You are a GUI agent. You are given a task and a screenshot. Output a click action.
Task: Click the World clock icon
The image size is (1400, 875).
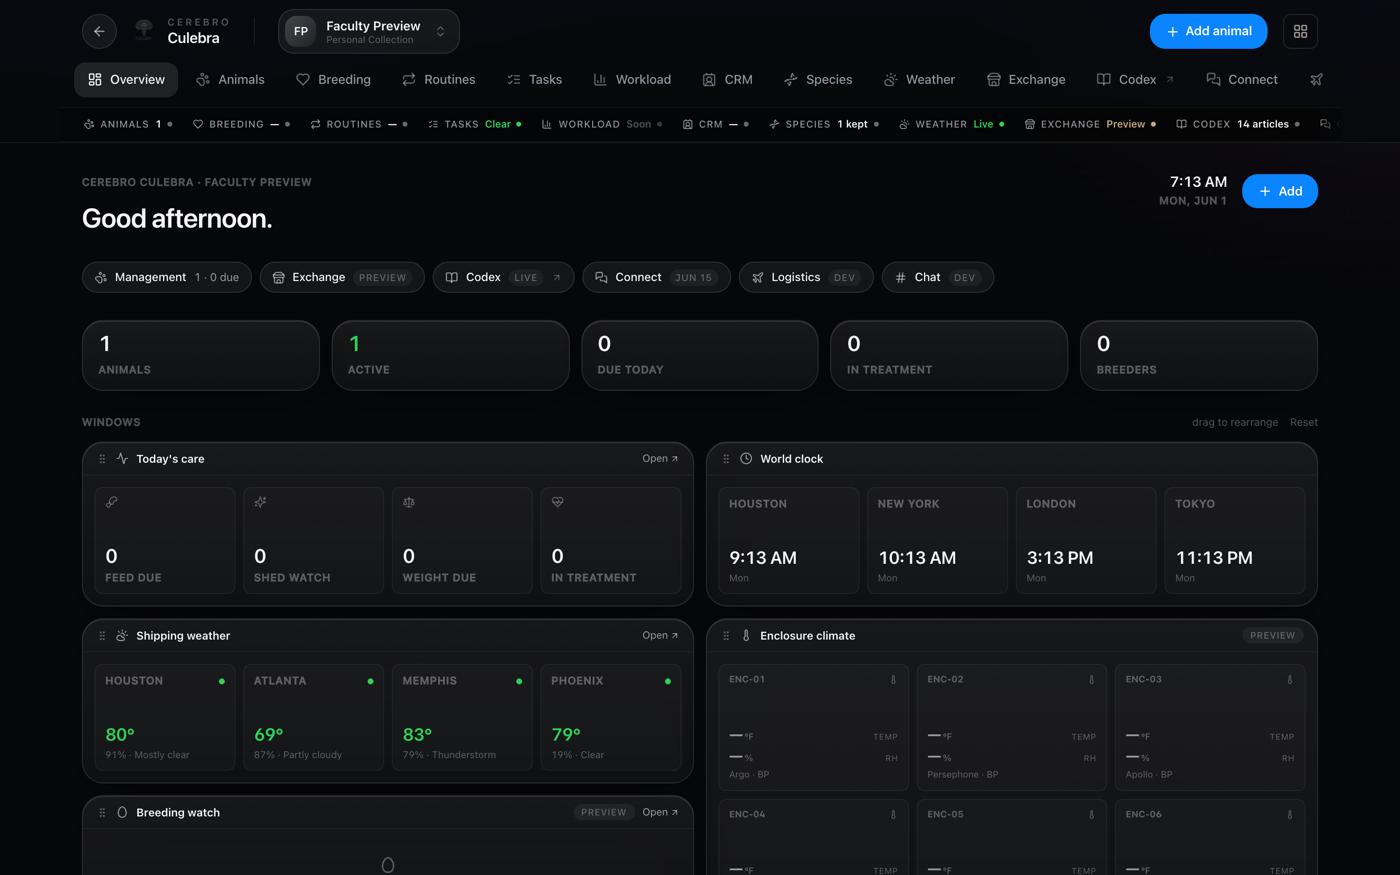click(746, 459)
